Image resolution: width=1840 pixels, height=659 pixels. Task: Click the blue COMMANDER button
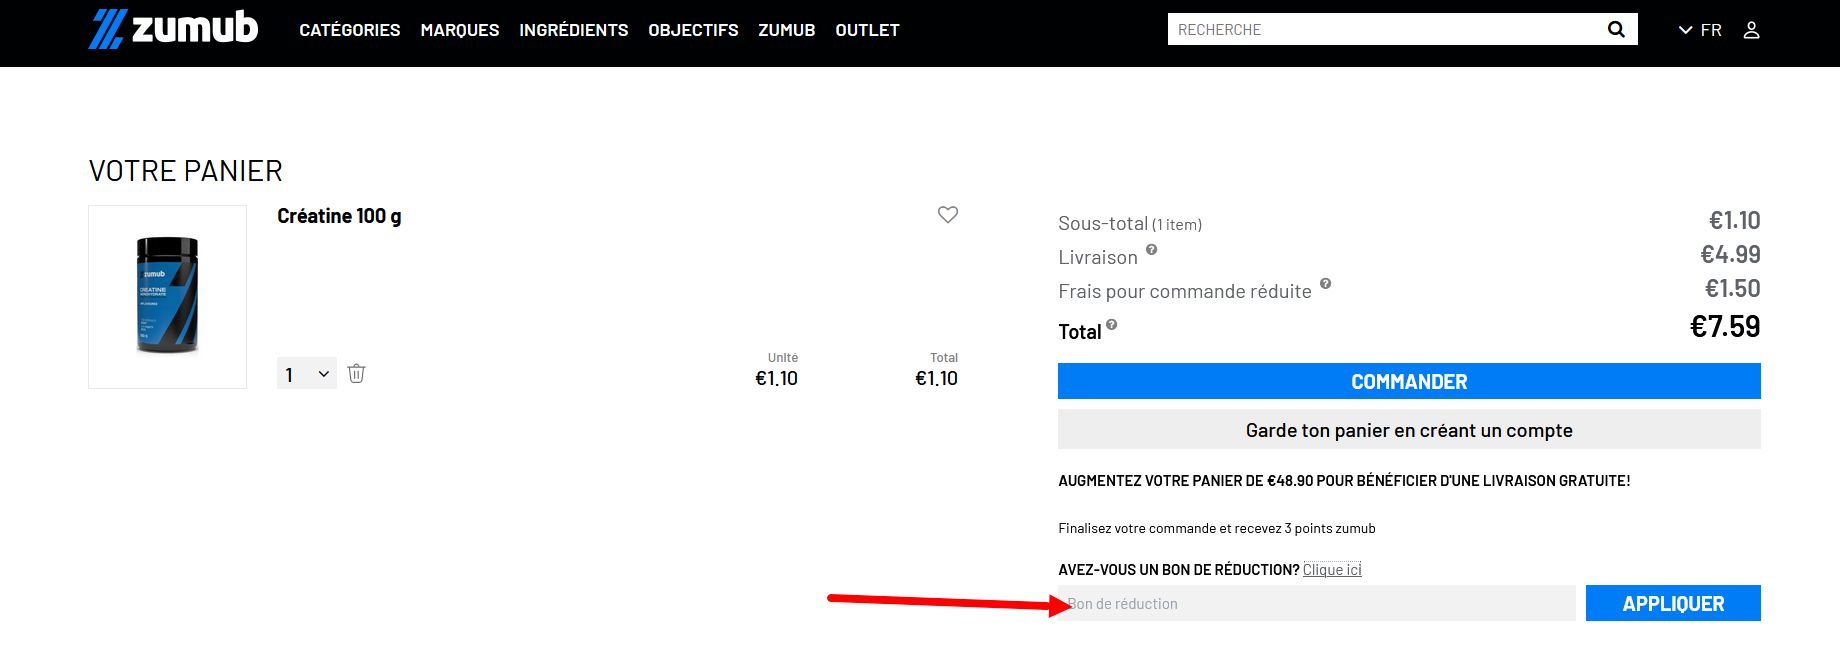click(x=1409, y=381)
